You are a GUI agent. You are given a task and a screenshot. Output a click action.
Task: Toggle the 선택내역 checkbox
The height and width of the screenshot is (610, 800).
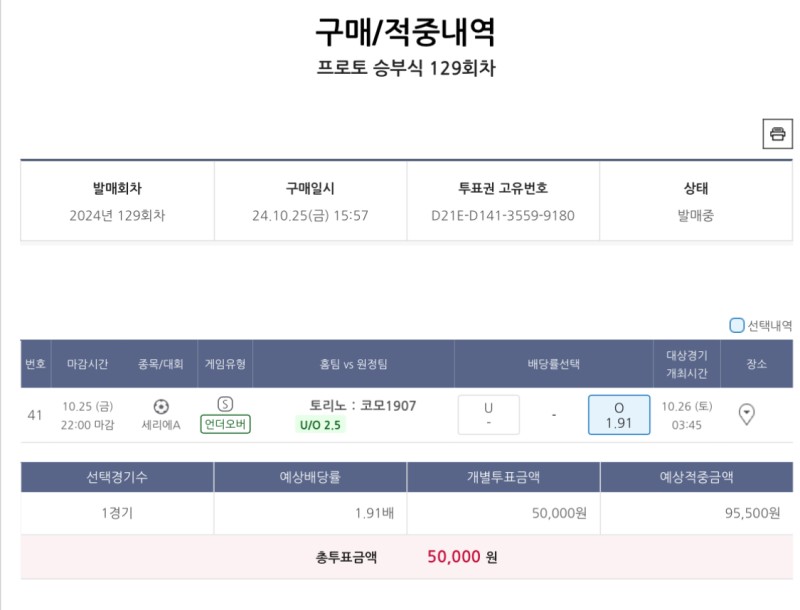pos(737,325)
